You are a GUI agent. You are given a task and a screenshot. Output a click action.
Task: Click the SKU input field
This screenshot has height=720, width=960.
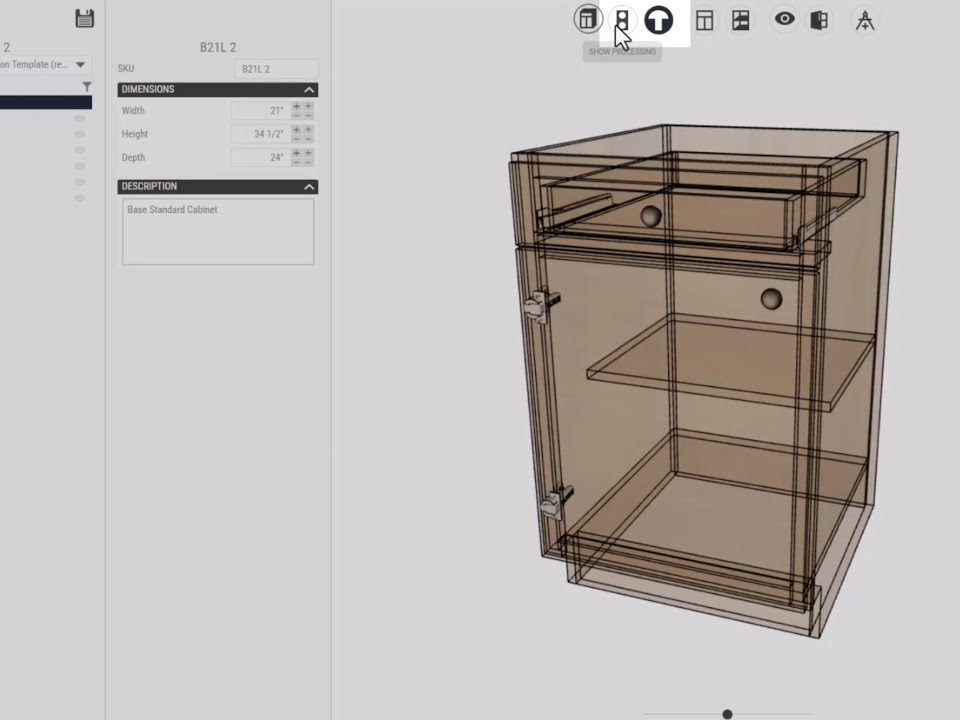(x=275, y=69)
